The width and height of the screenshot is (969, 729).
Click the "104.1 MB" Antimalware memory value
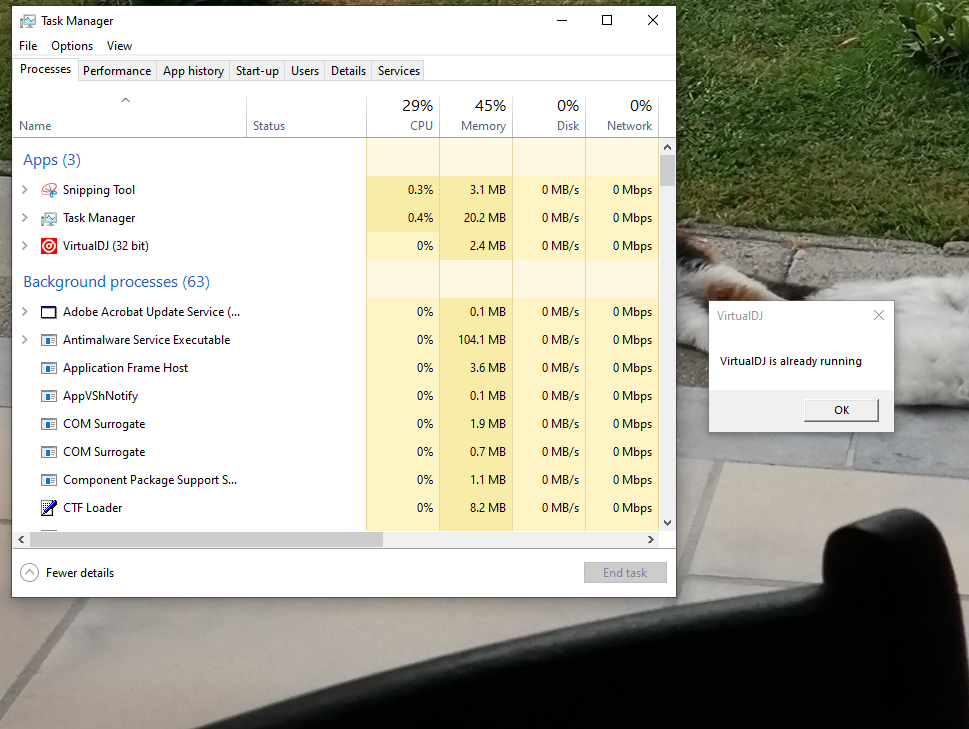point(481,340)
